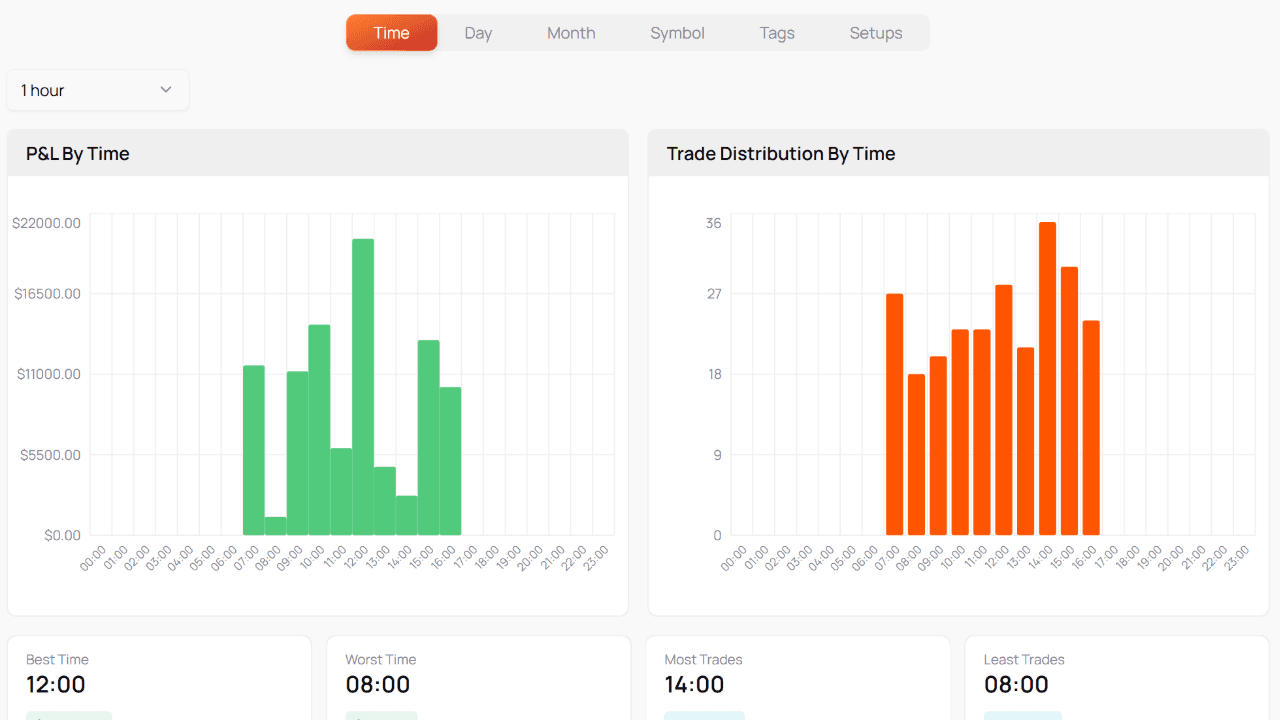Expand the 1 hour interval dropdown
This screenshot has width=1280, height=720.
coord(98,90)
